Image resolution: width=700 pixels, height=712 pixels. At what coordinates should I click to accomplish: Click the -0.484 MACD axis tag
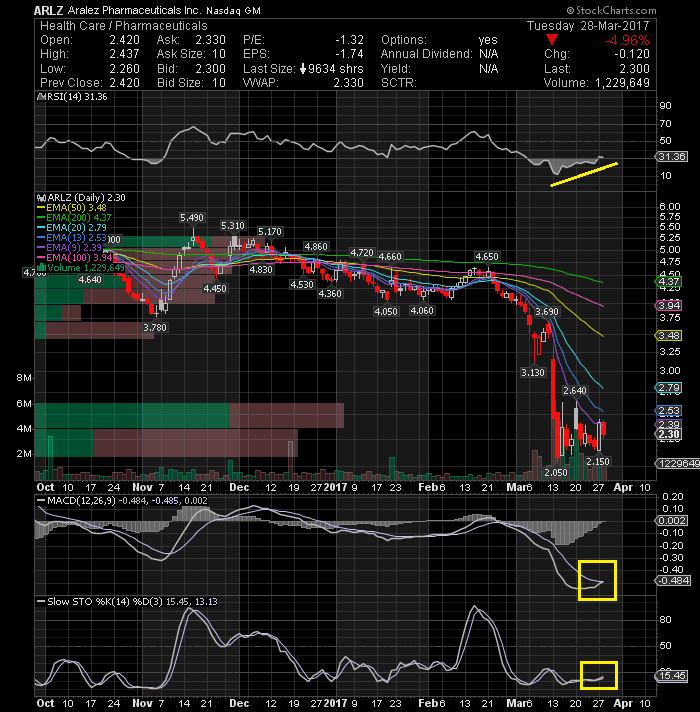point(673,580)
